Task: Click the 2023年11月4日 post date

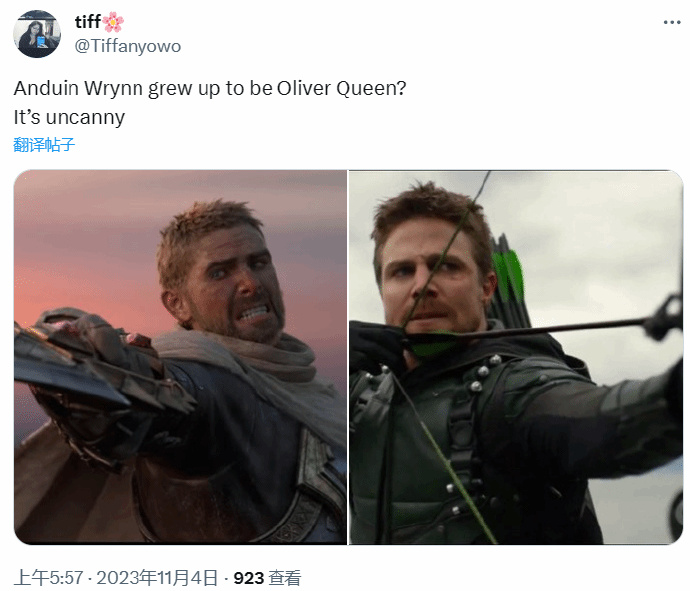Action: click(157, 578)
